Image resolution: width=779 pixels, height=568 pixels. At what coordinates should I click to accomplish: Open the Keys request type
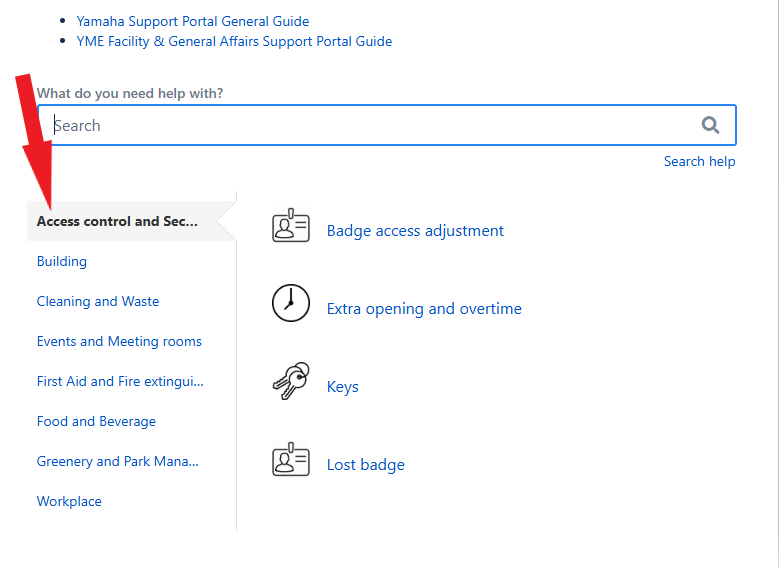pyautogui.click(x=342, y=387)
